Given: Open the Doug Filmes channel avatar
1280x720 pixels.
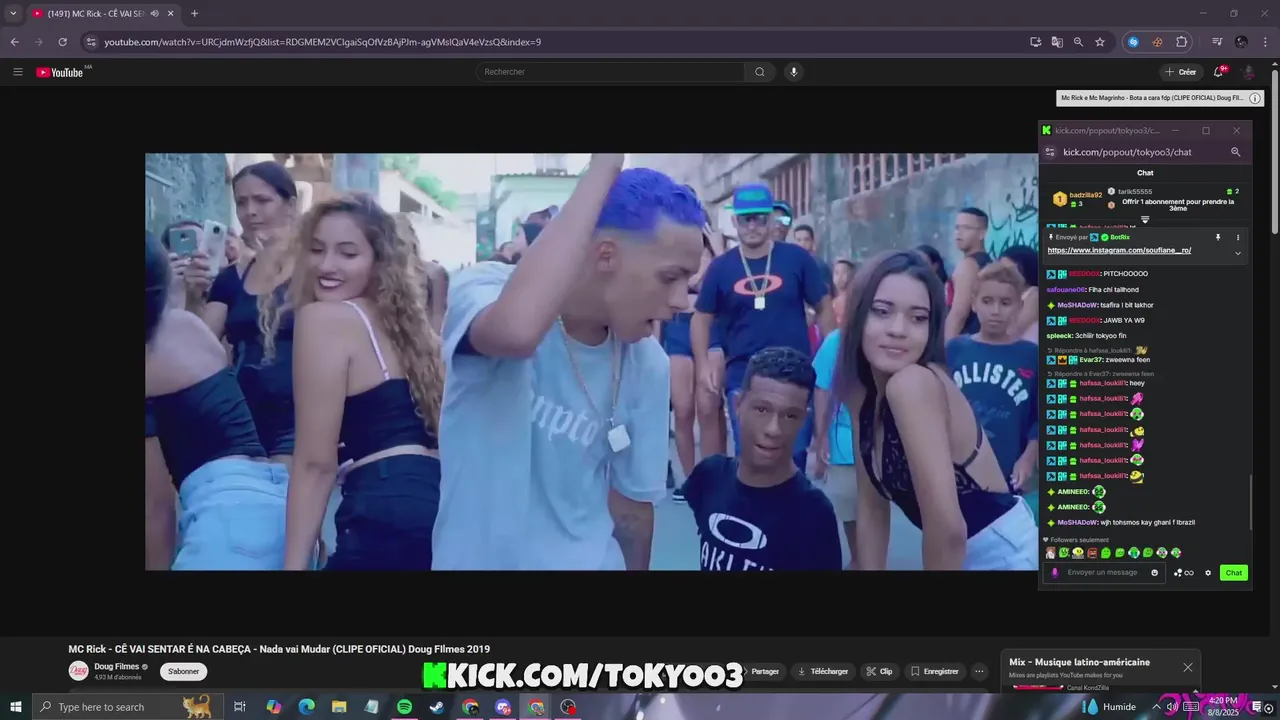Looking at the screenshot, I should click(x=78, y=671).
